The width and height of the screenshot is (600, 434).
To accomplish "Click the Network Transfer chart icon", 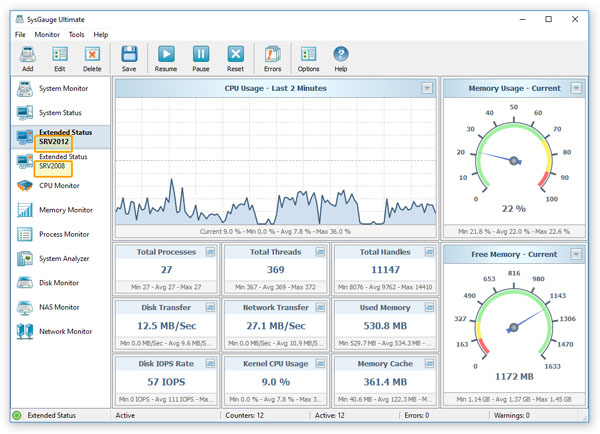I will pos(320,307).
